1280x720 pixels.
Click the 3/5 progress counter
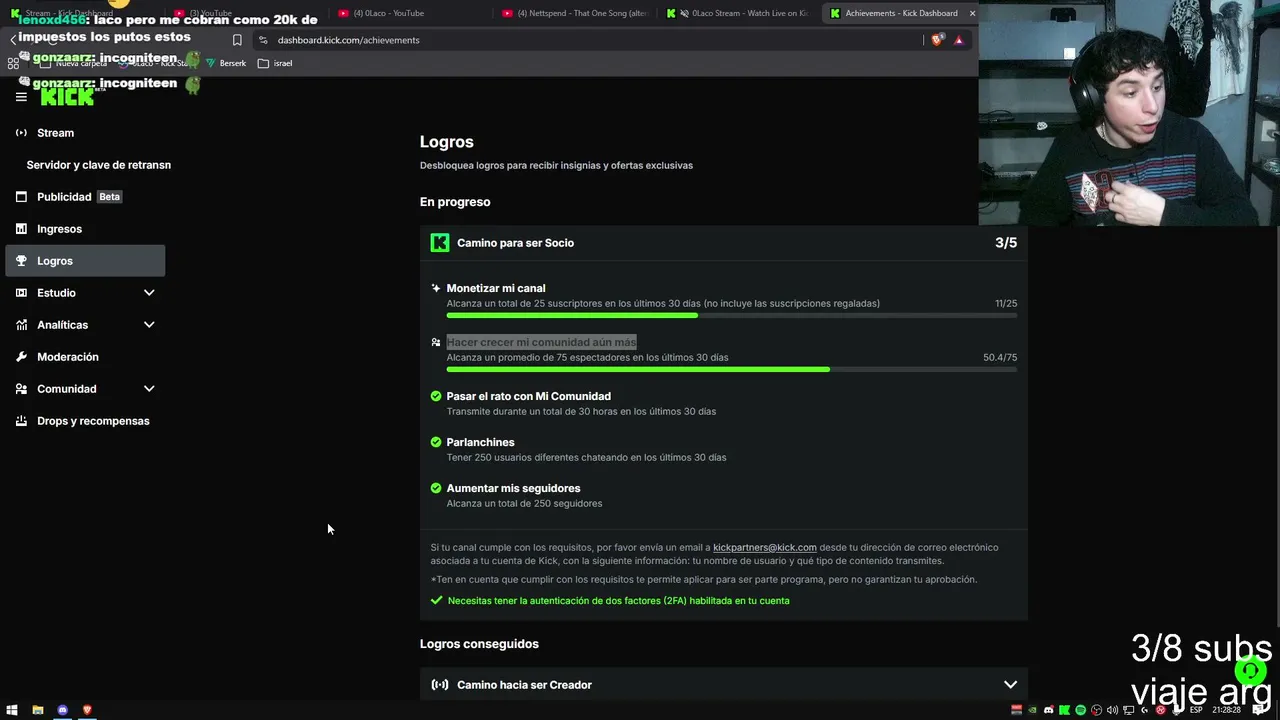pyautogui.click(x=1006, y=243)
